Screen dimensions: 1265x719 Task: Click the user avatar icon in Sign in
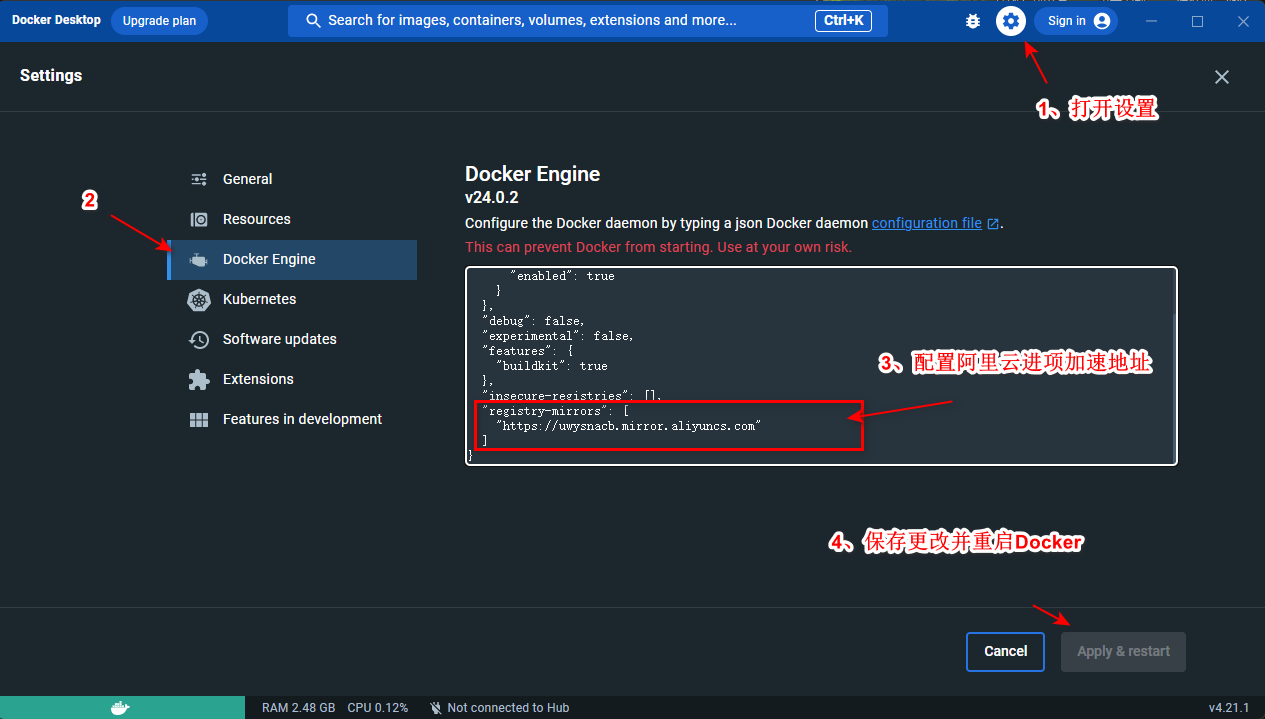tap(1102, 21)
